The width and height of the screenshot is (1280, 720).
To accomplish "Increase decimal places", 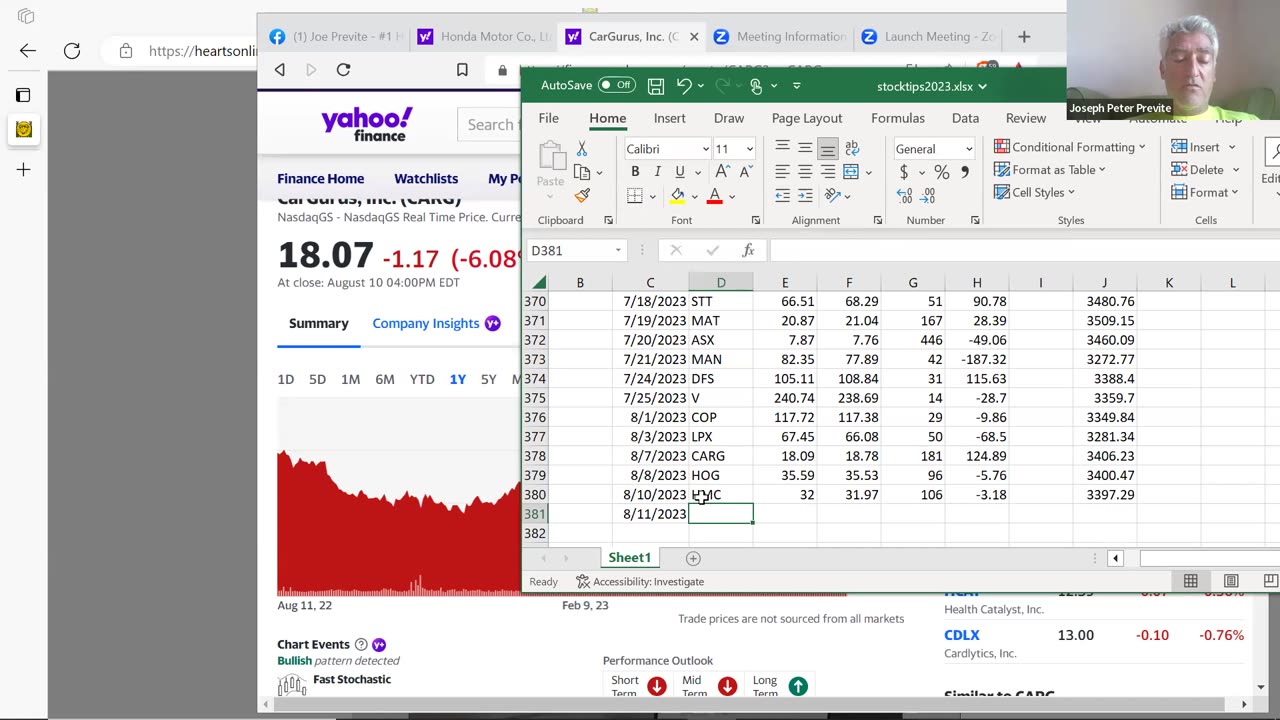I will tap(904, 196).
